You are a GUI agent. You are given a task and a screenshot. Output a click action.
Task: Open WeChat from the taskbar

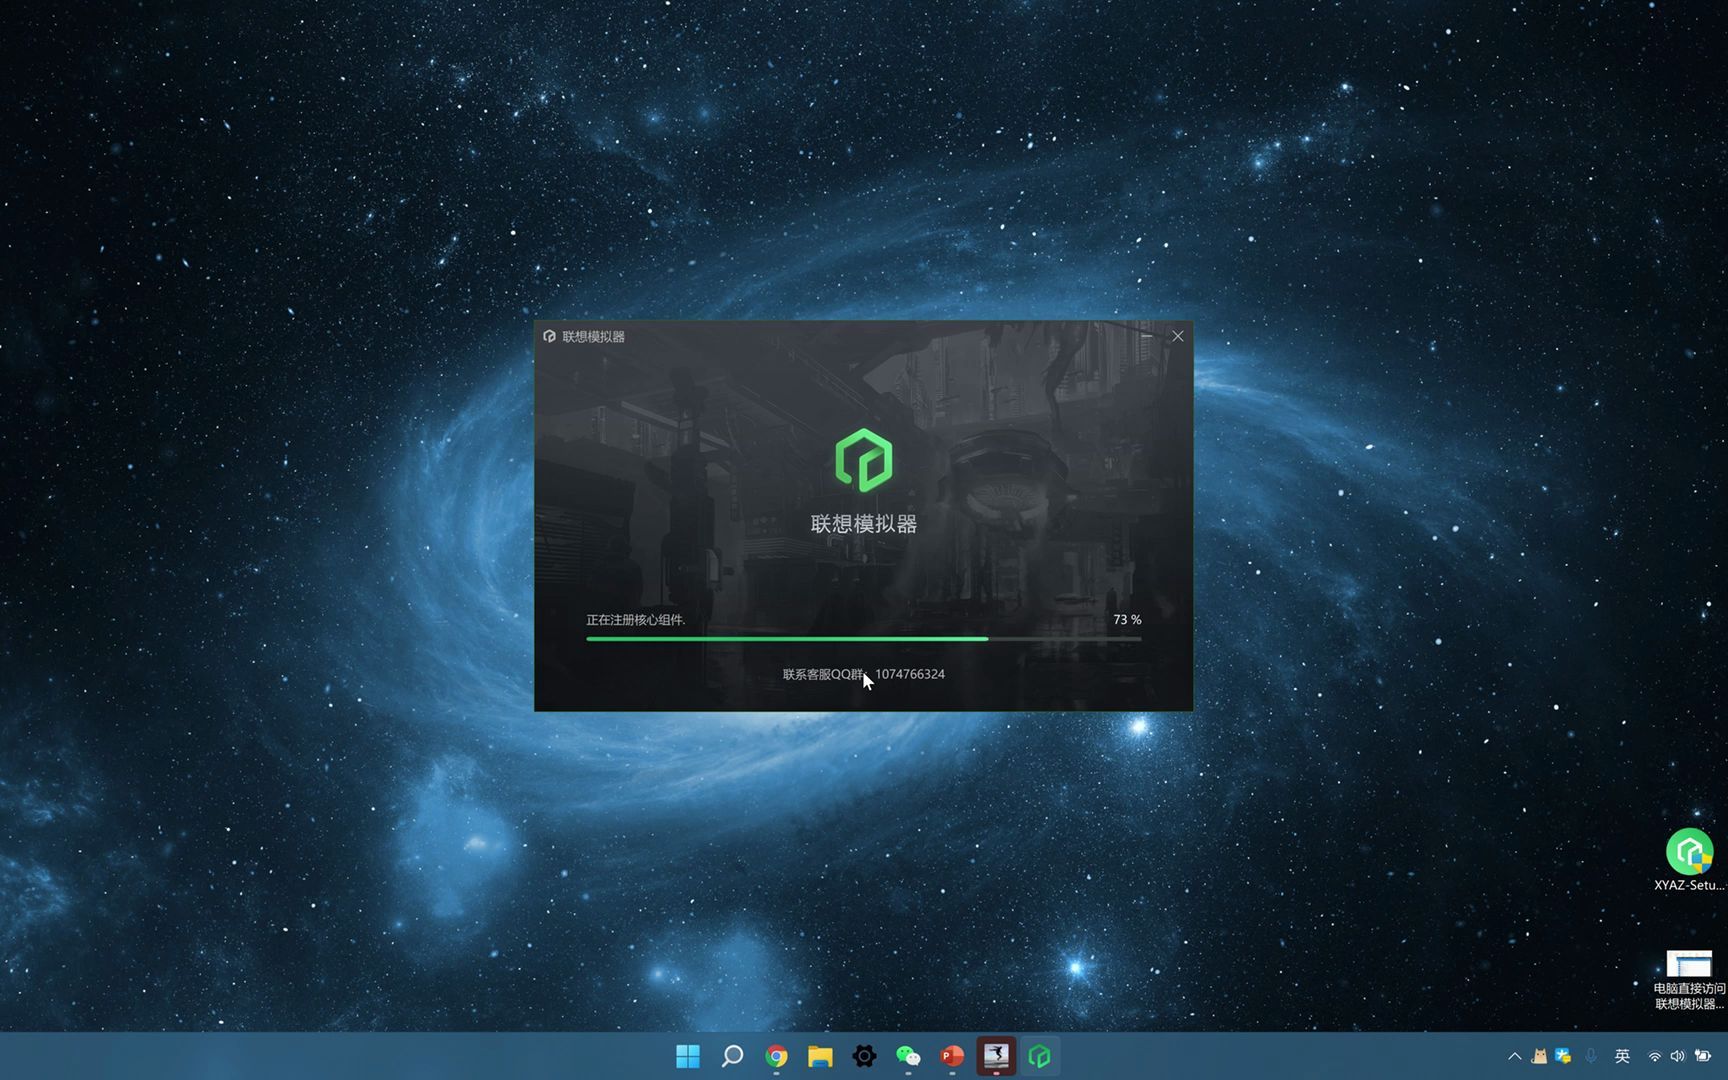[x=908, y=1056]
